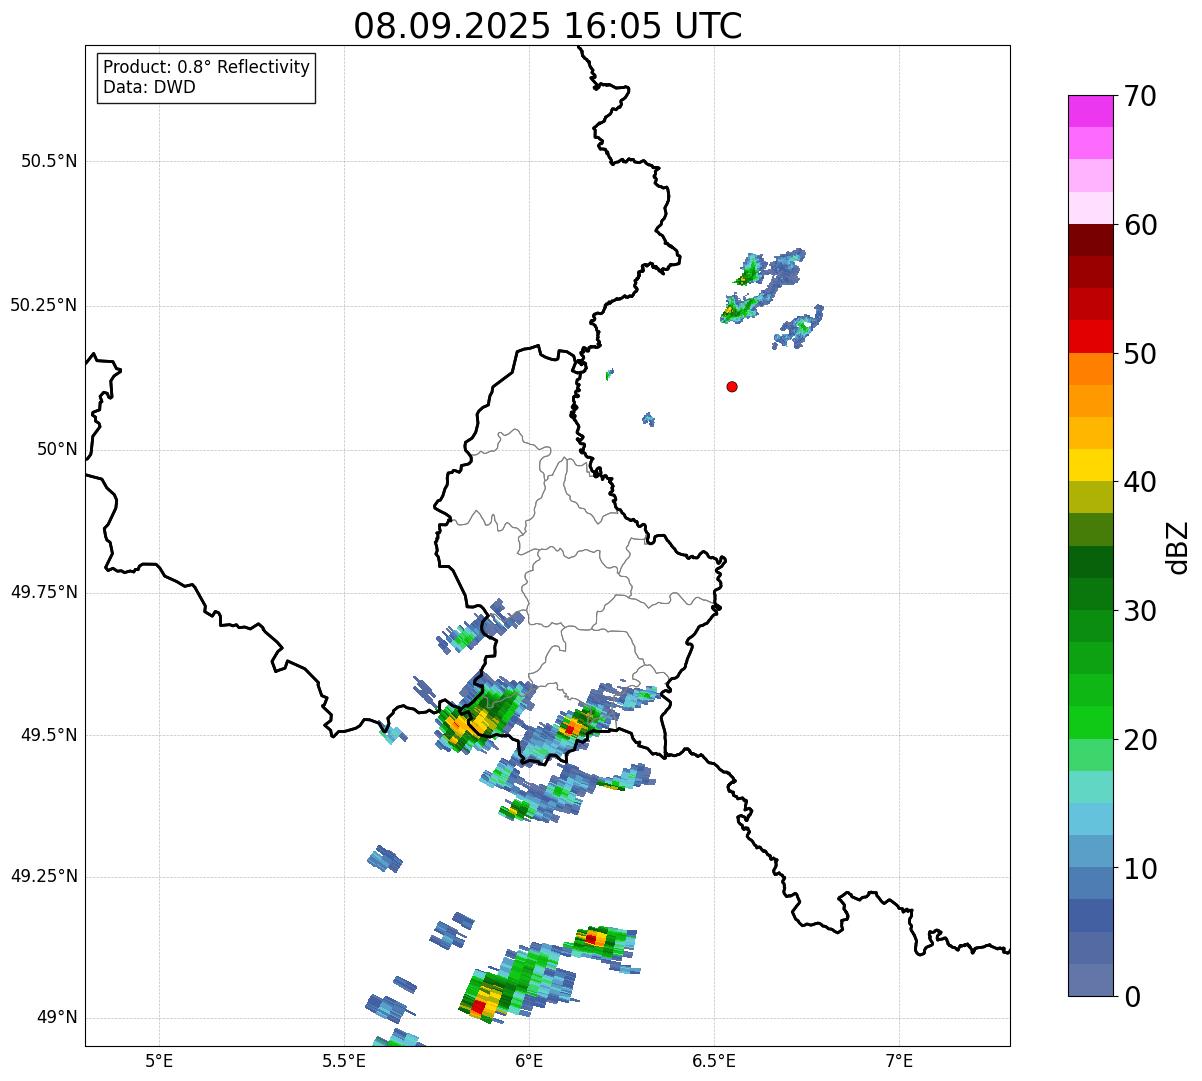The height and width of the screenshot is (1081, 1202).
Task: Click the longitude label "7°E"
Action: (899, 1061)
